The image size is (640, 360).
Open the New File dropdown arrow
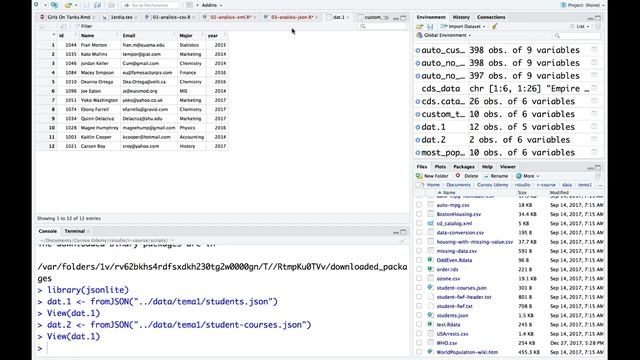(x=44, y=5)
